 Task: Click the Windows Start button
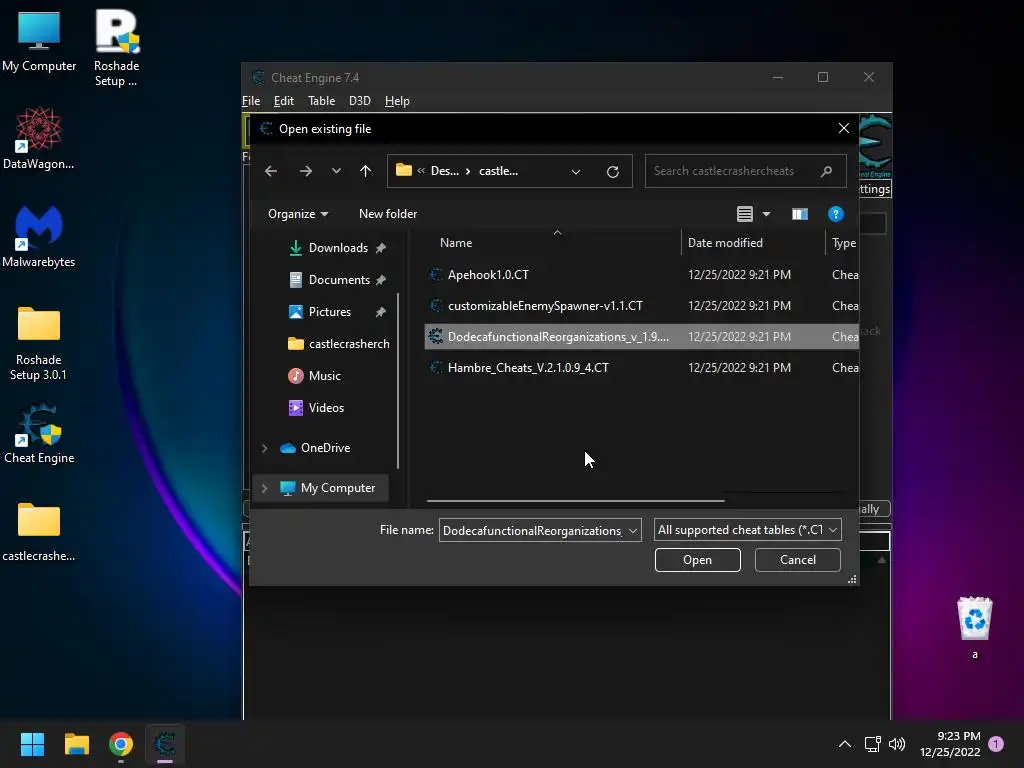(x=32, y=744)
